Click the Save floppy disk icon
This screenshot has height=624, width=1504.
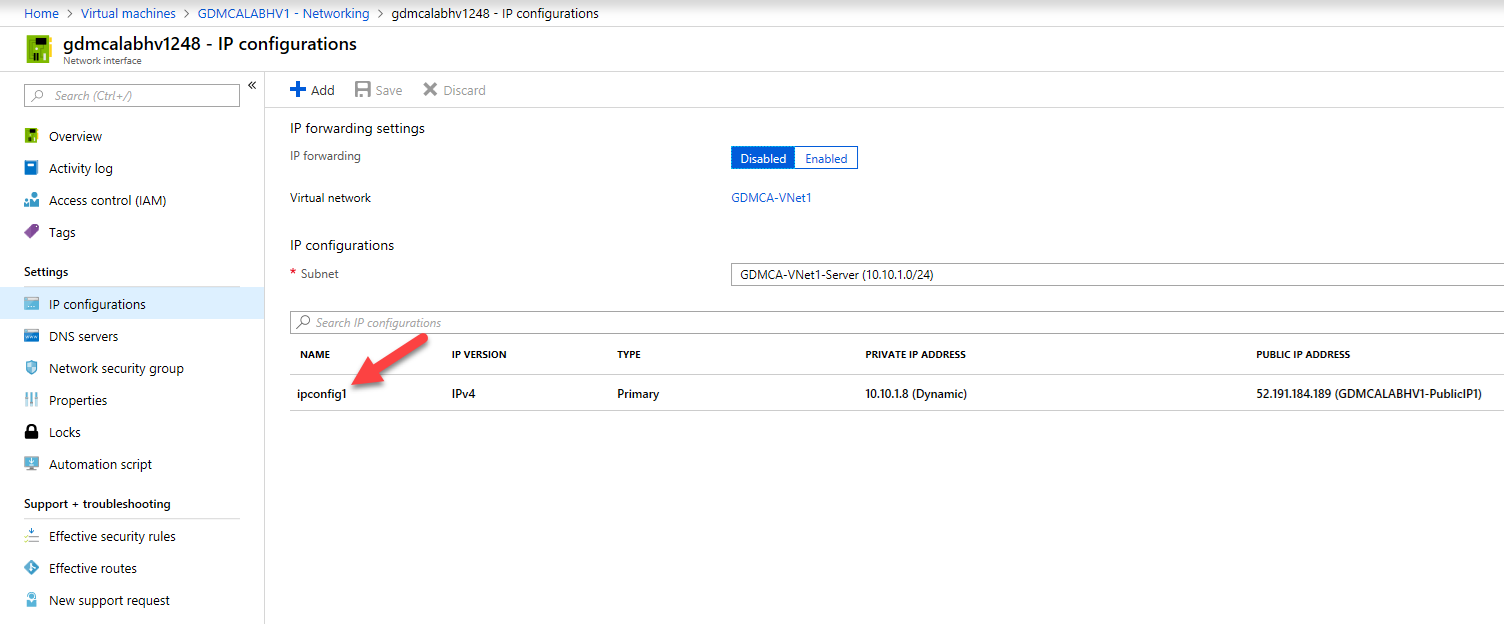click(363, 90)
